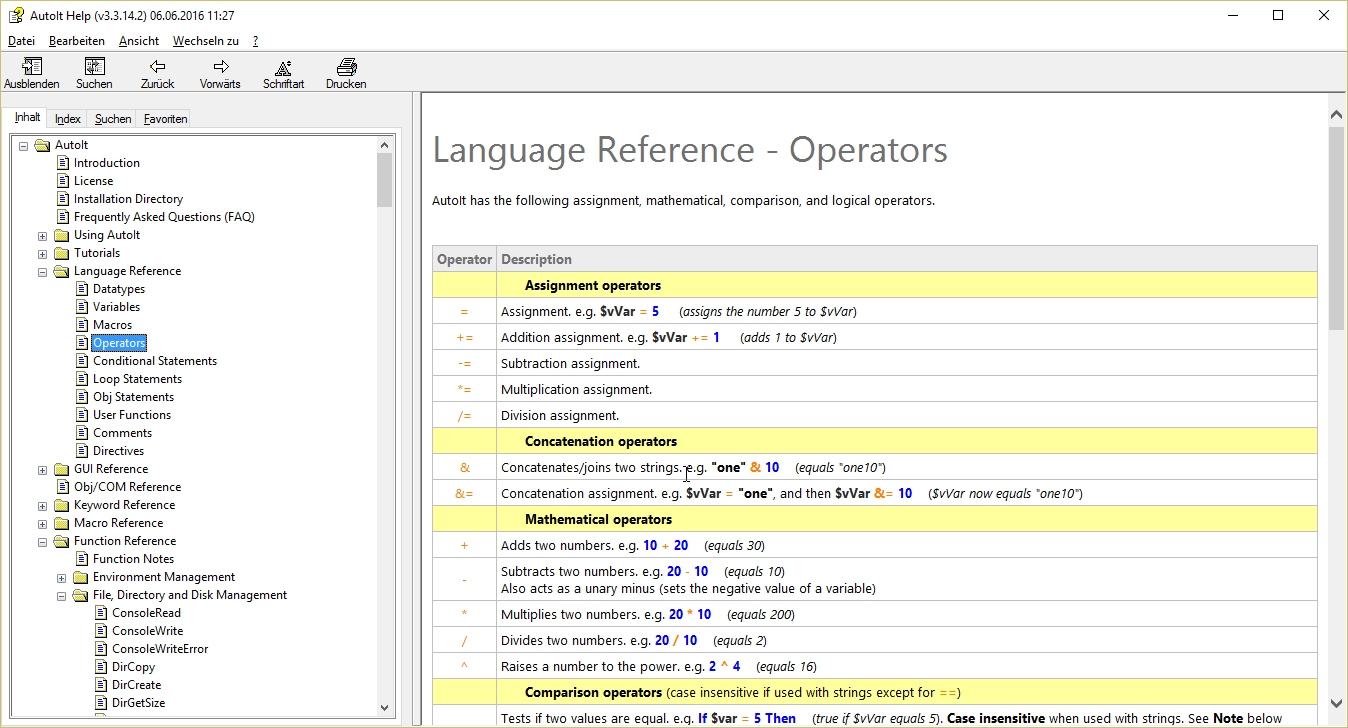Open the Obj/COM Reference topic
Screen dimensions: 1348x728
pyautogui.click(x=127, y=487)
